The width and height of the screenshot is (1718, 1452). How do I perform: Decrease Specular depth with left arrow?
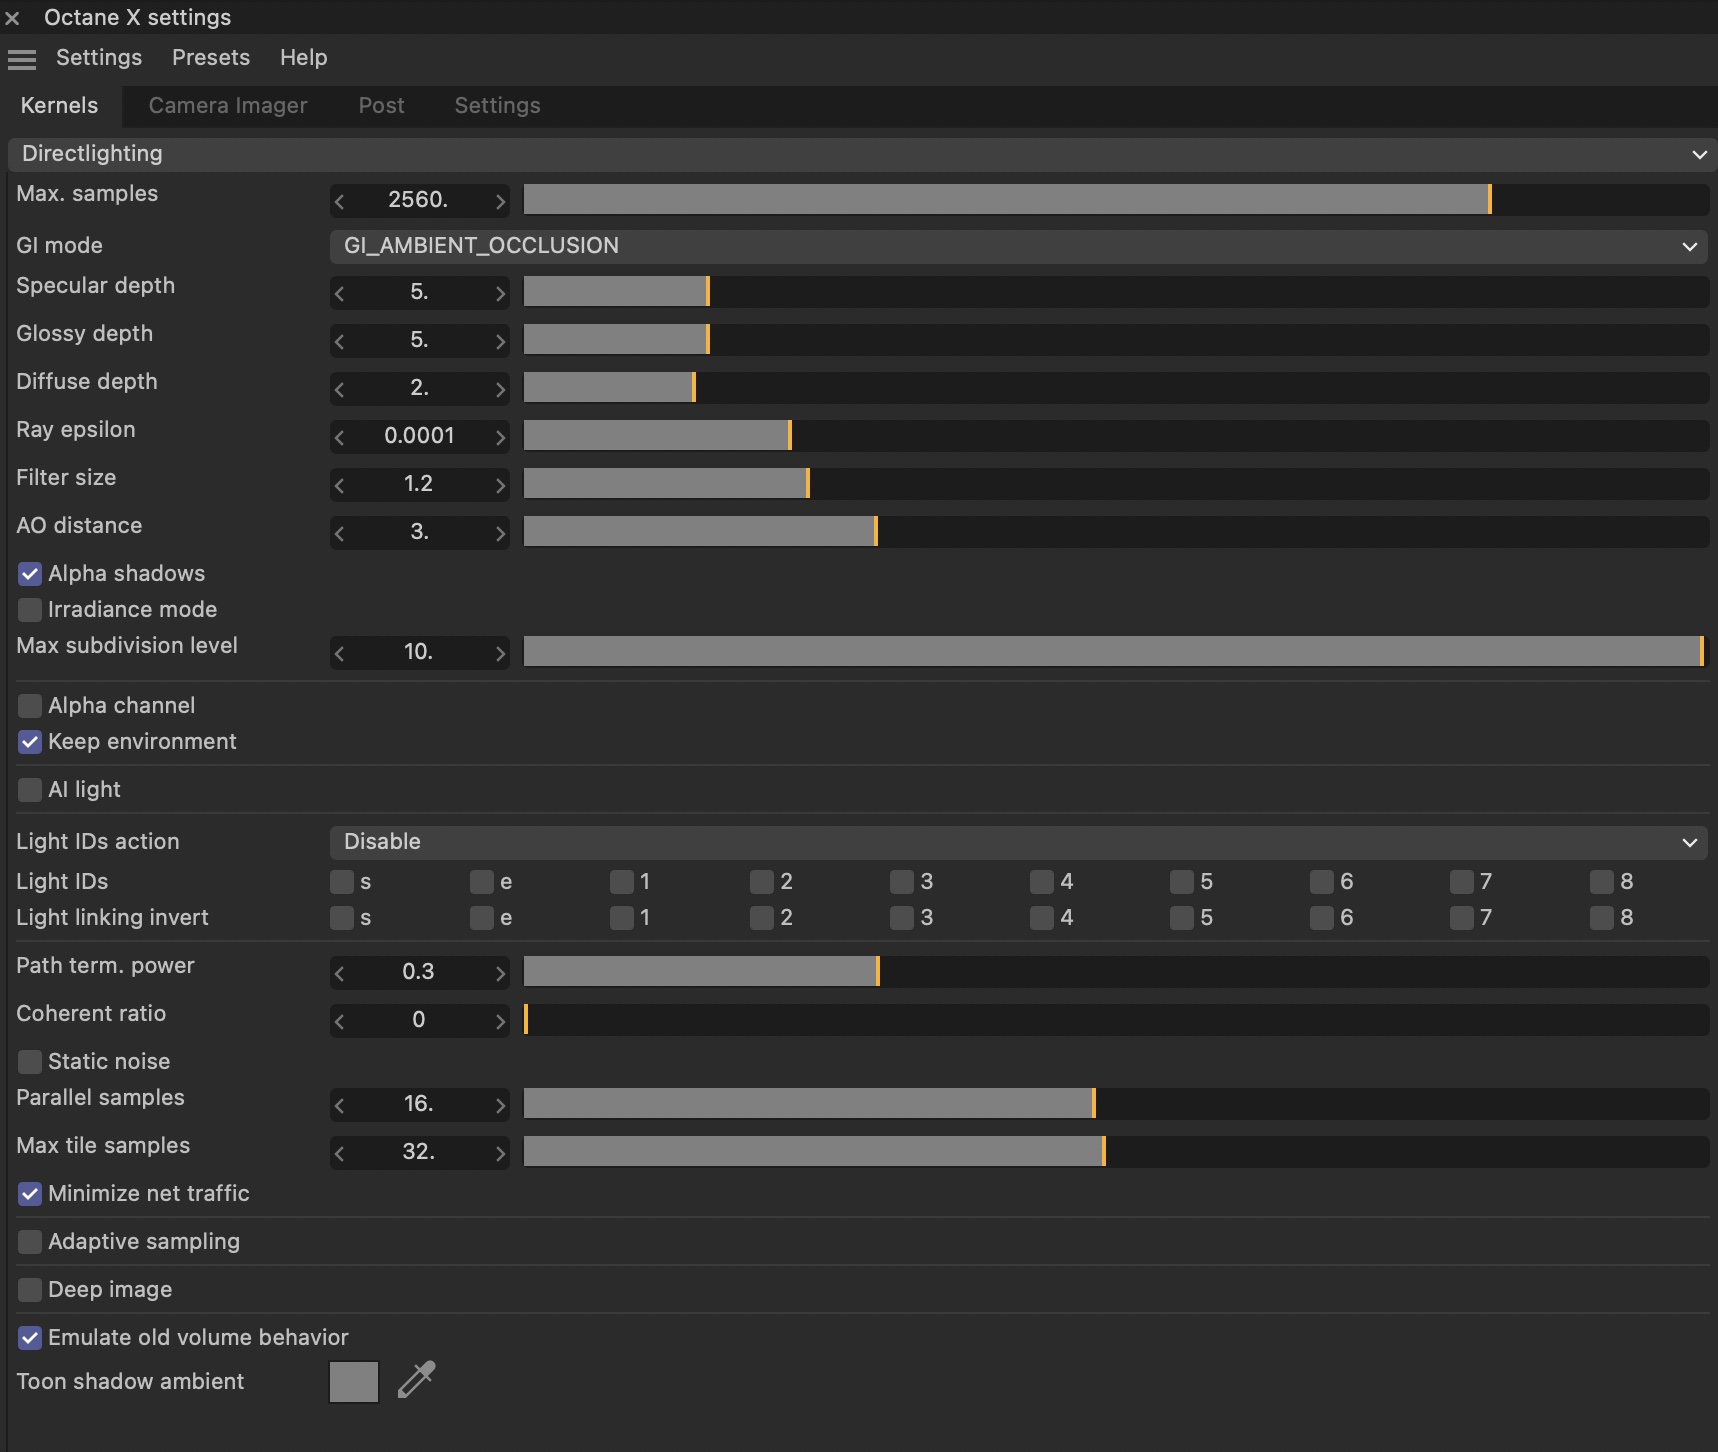[340, 293]
